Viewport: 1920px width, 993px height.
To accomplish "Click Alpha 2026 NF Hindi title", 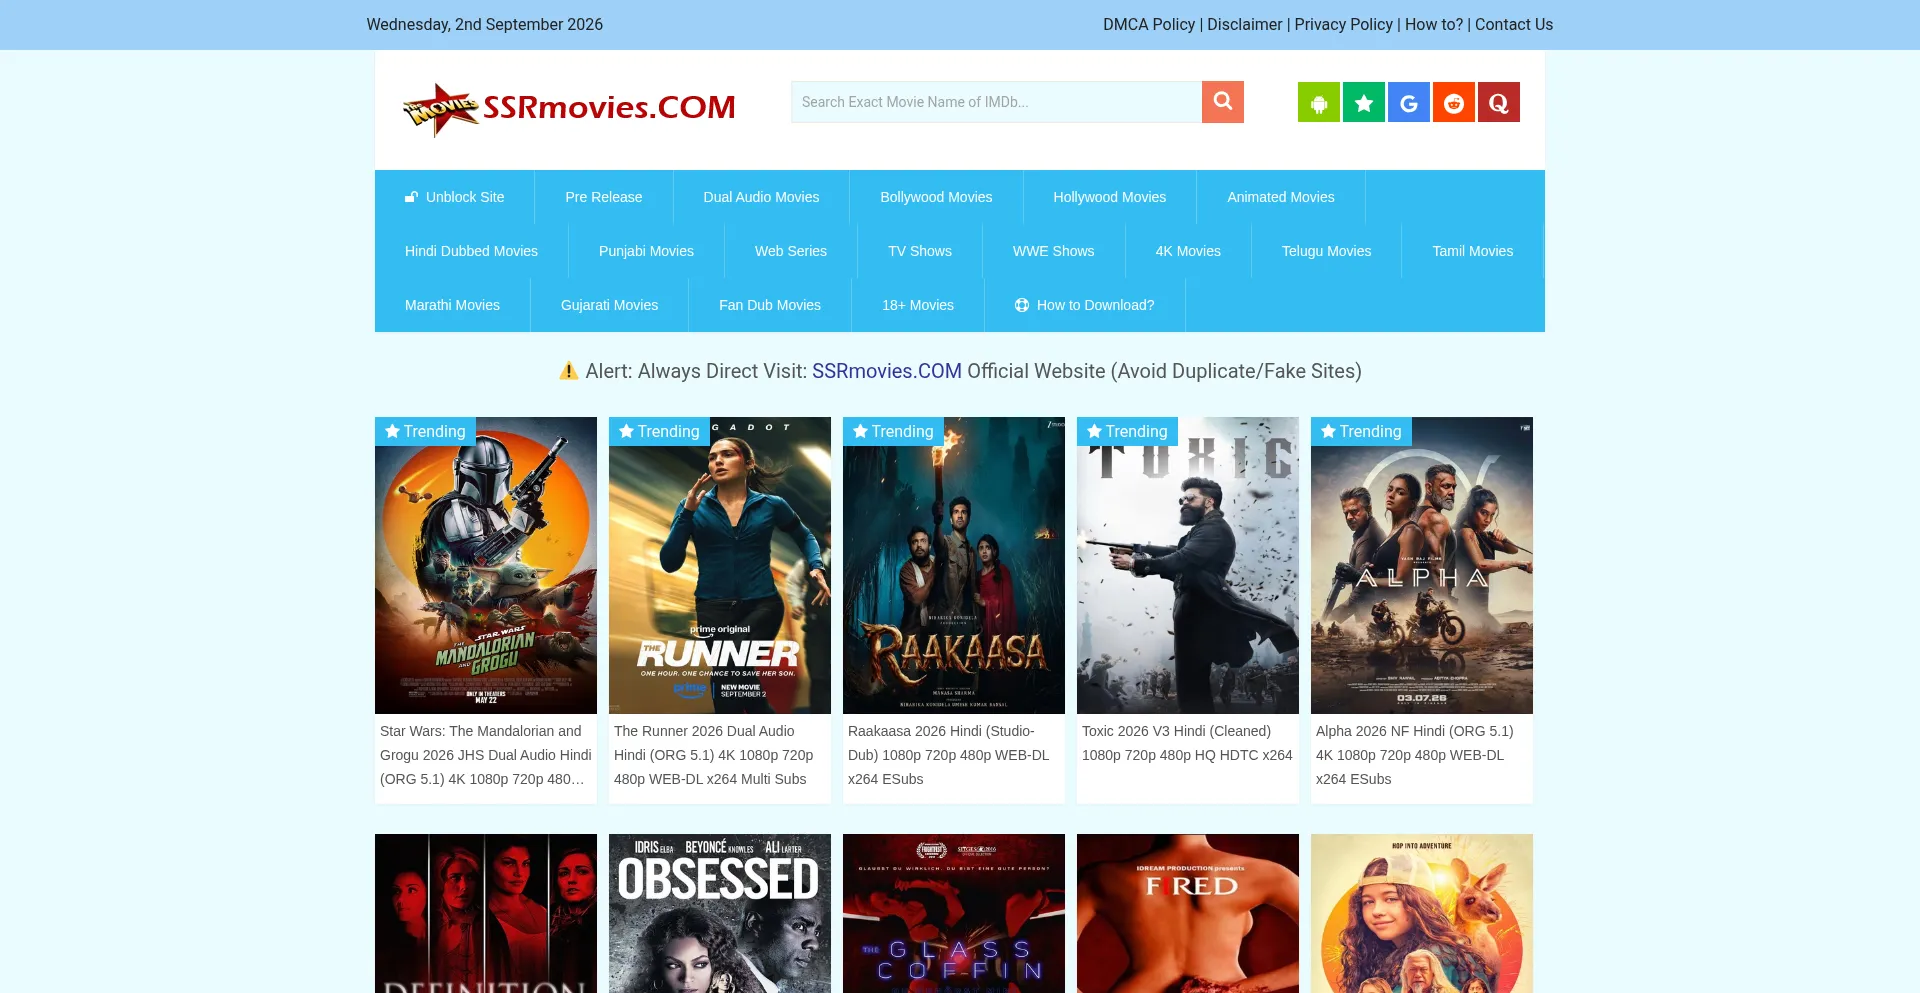I will (x=1415, y=755).
